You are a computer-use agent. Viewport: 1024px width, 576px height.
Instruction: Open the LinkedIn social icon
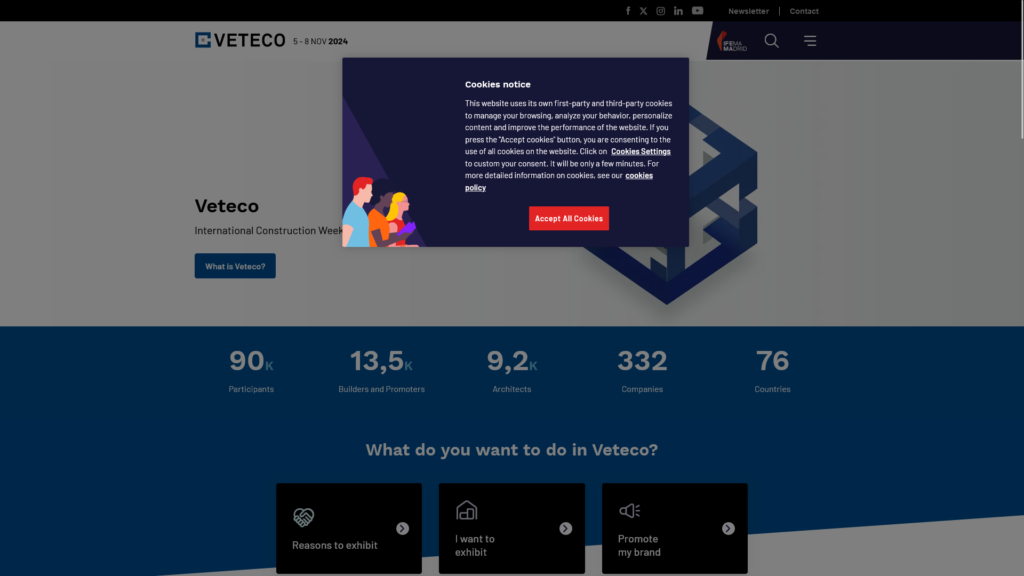coord(679,11)
